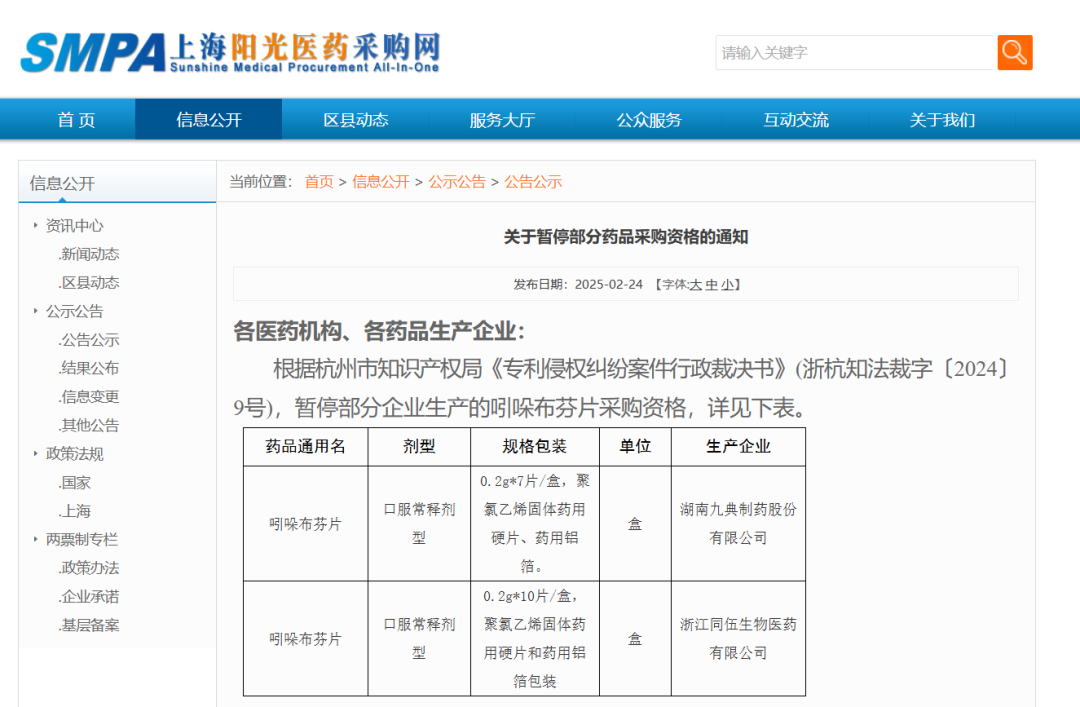
Task: Open 公众服务 in the top navigation
Action: [649, 120]
